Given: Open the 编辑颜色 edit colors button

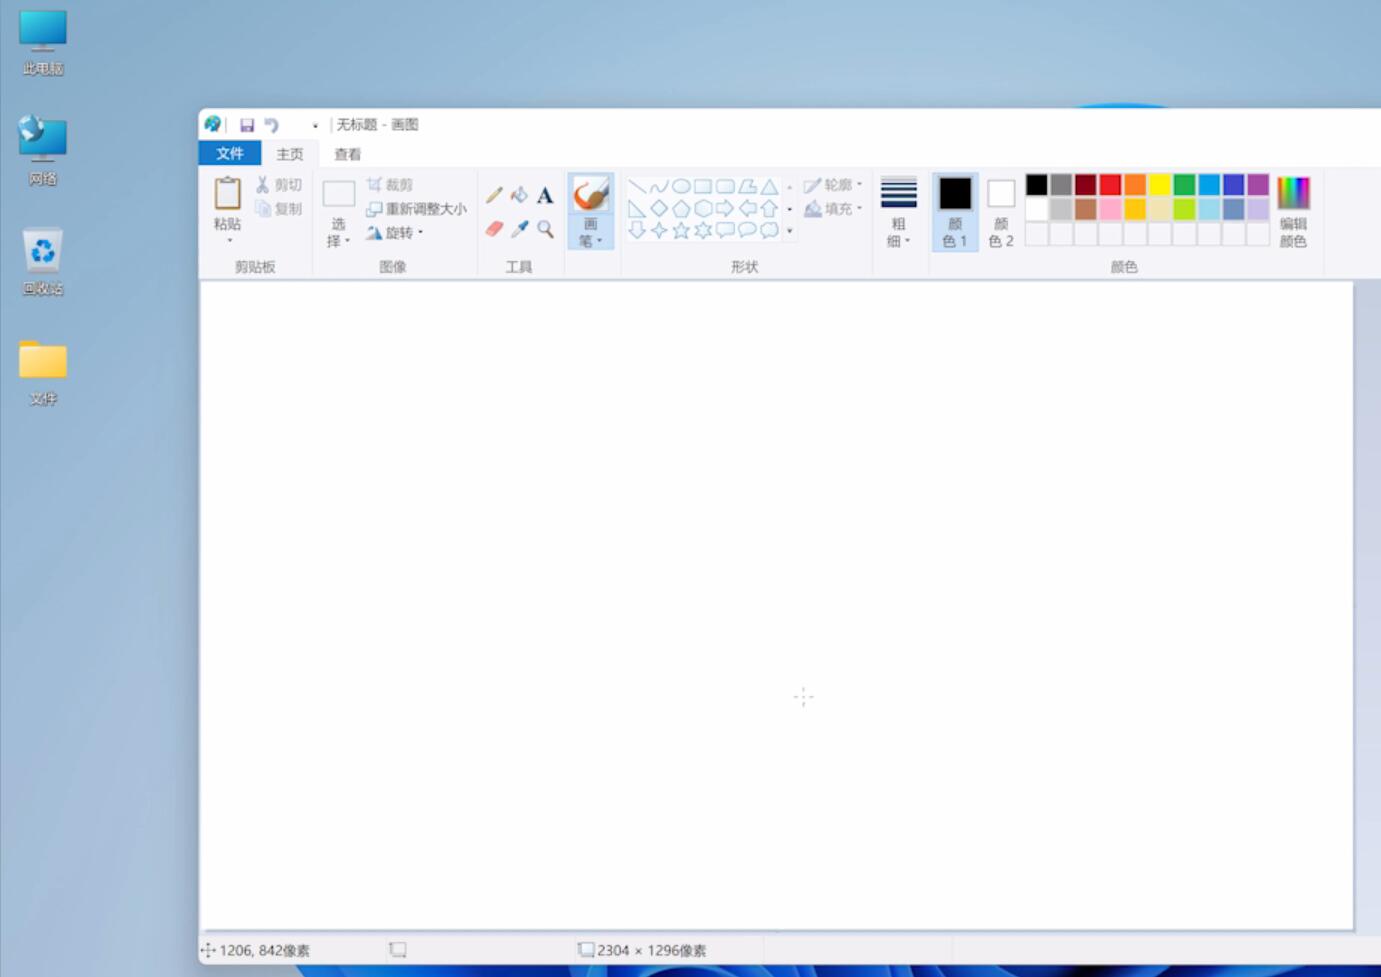Looking at the screenshot, I should click(x=1293, y=212).
